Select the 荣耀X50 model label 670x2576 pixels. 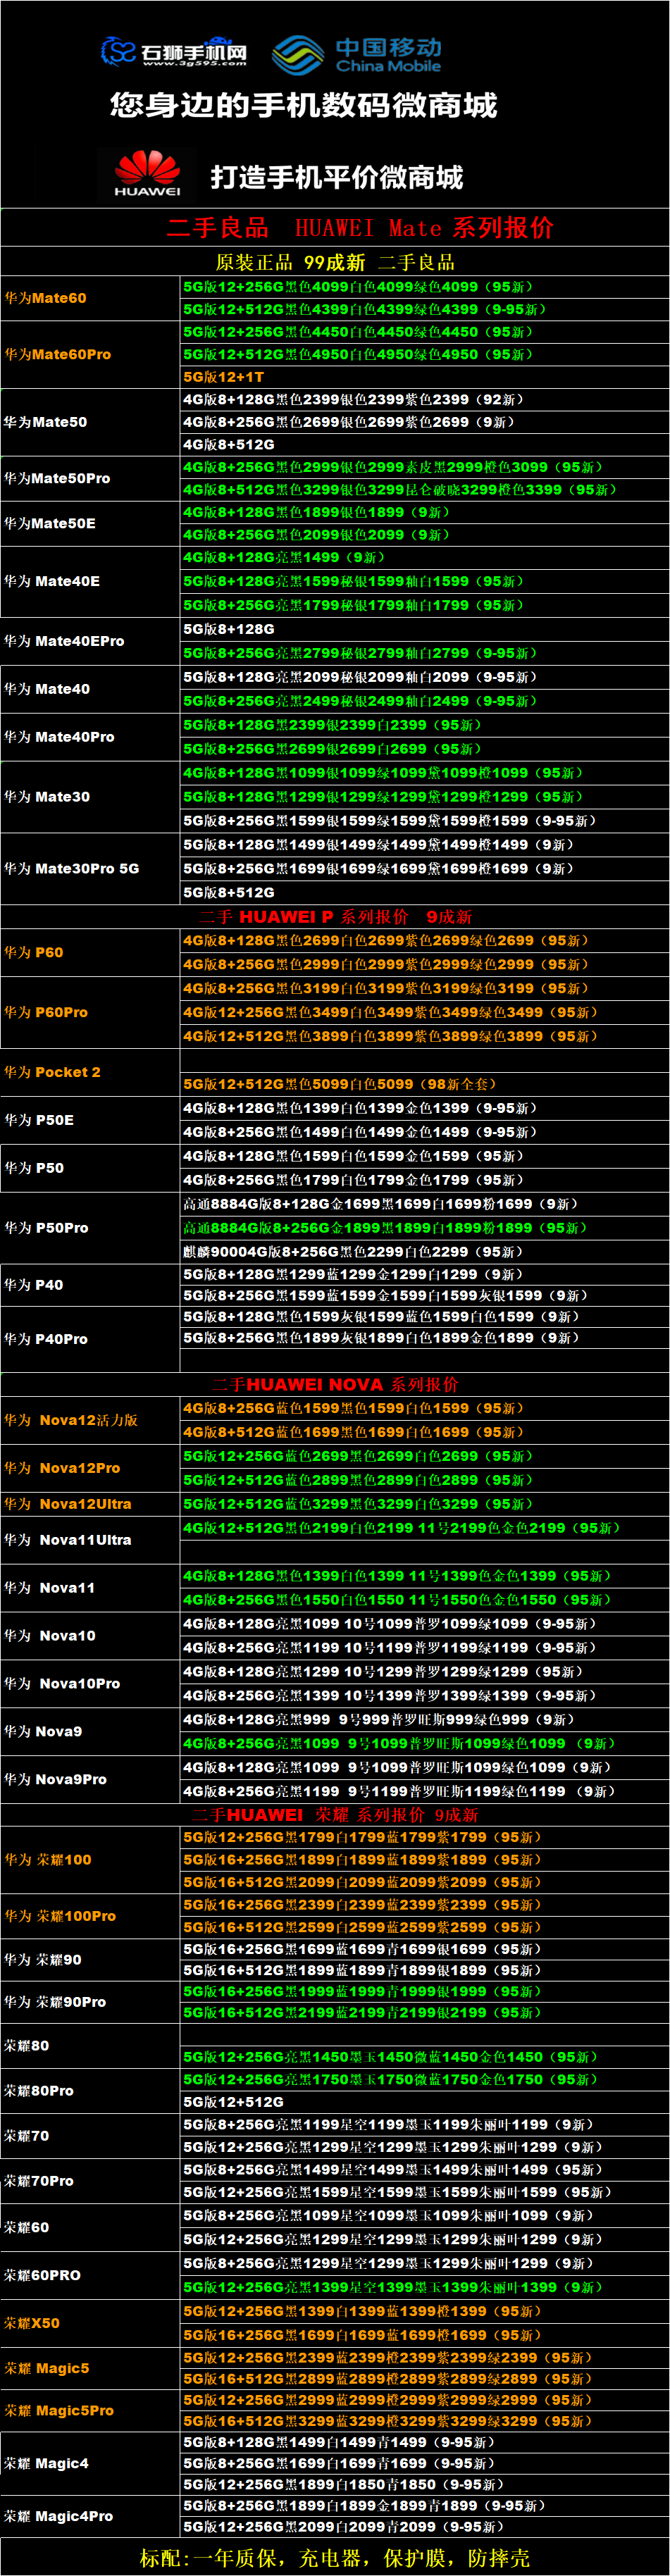click(32, 2323)
